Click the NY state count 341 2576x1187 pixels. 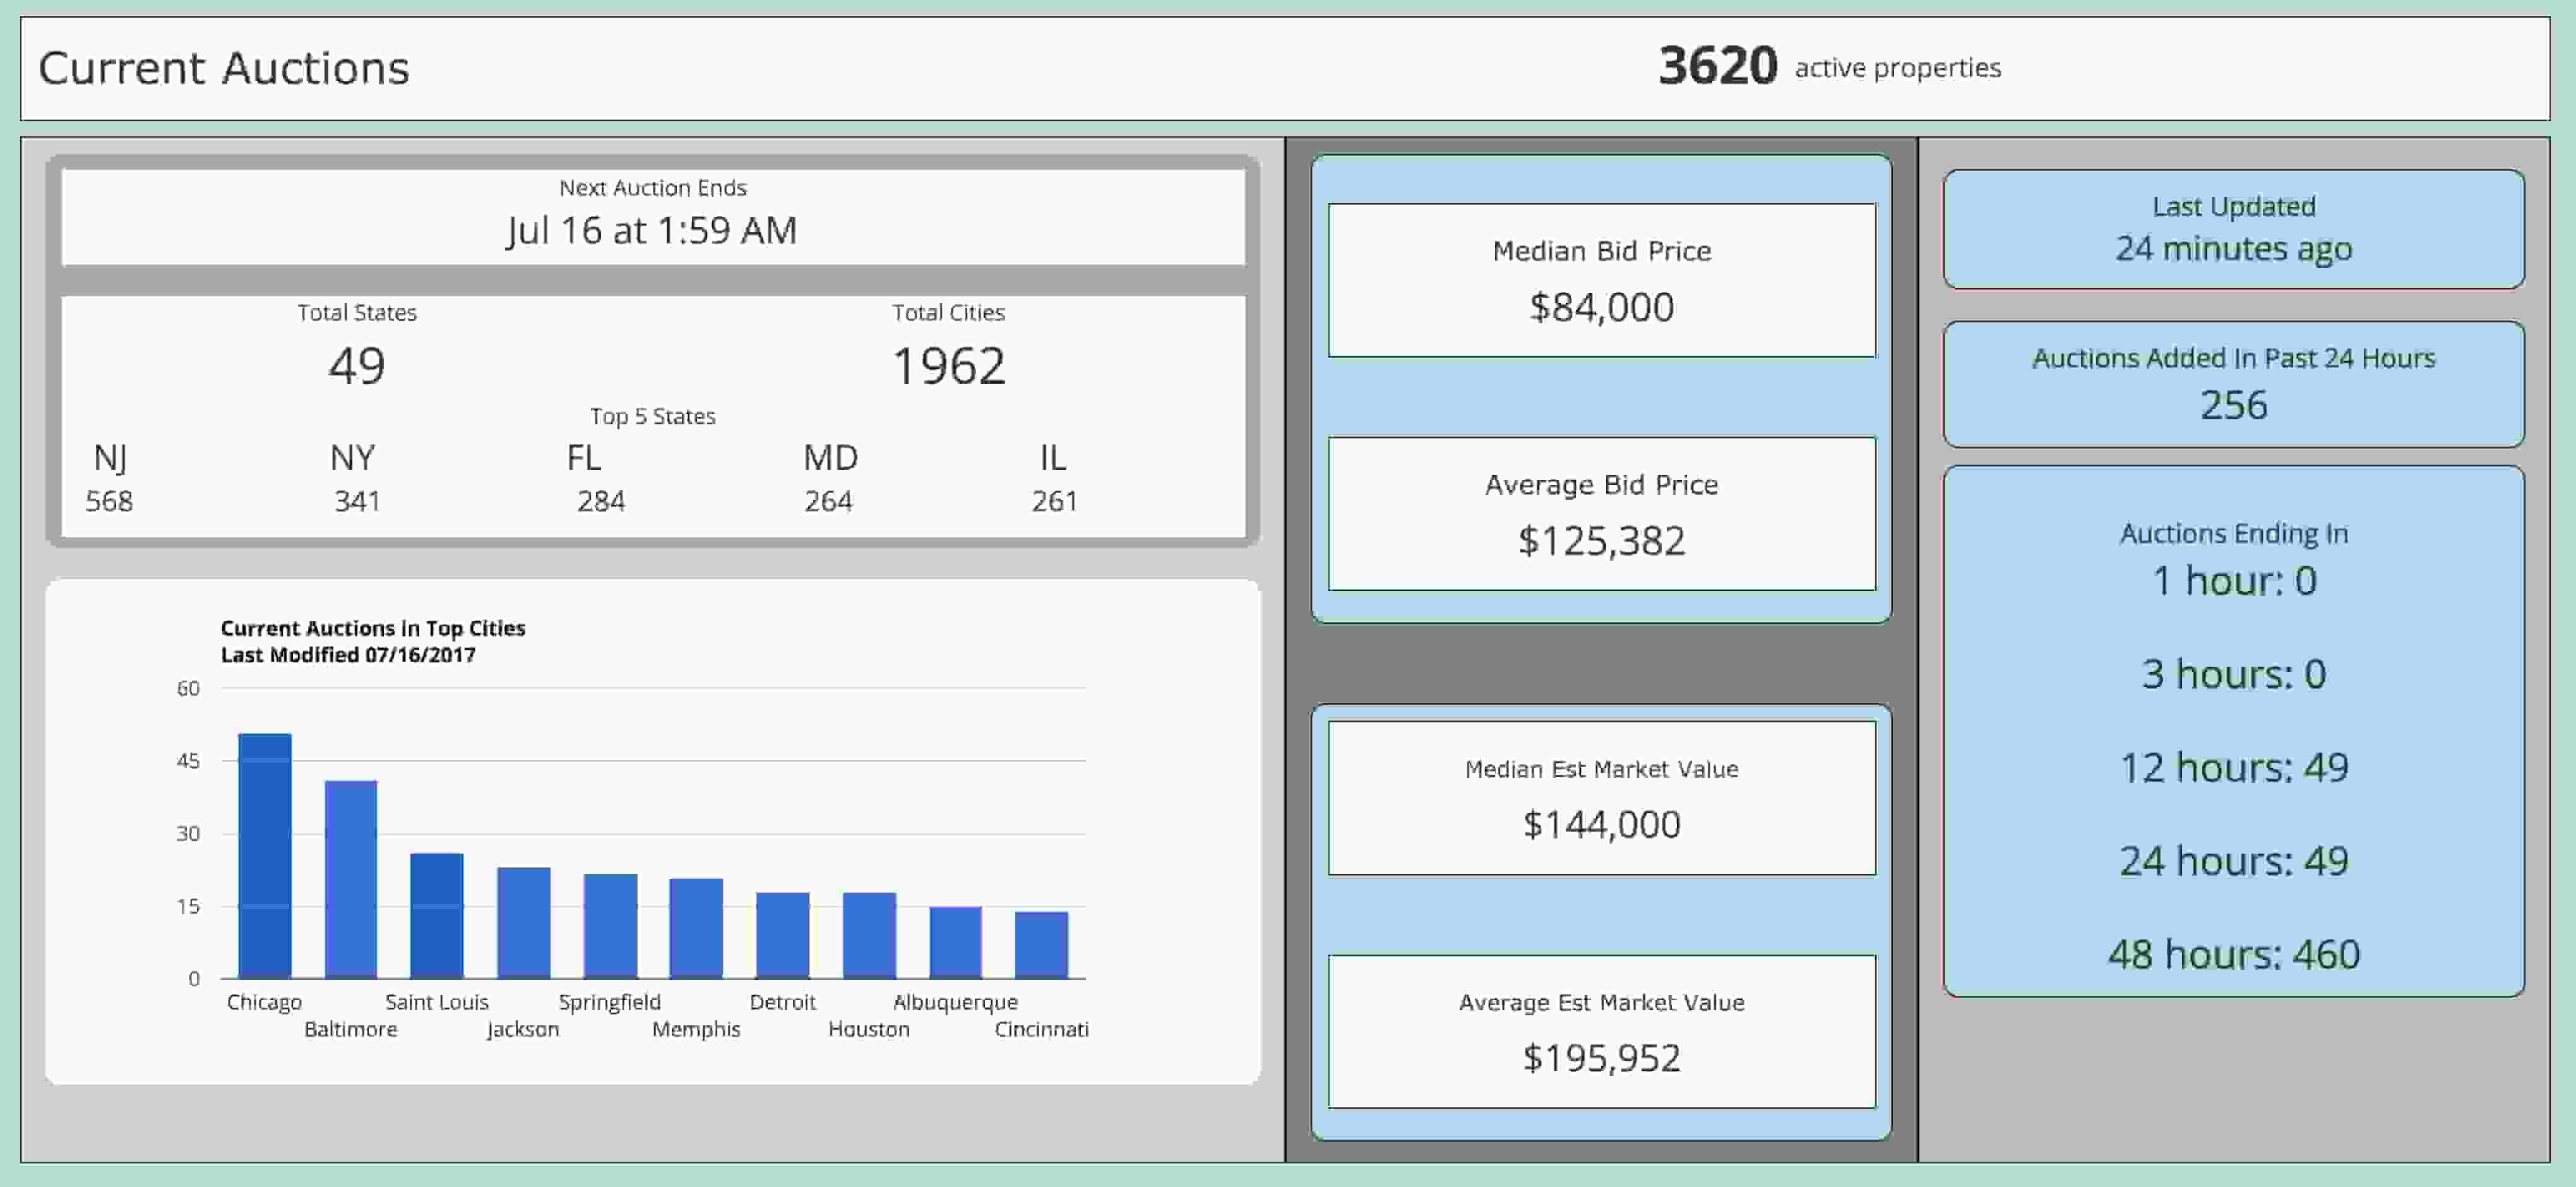pyautogui.click(x=357, y=501)
